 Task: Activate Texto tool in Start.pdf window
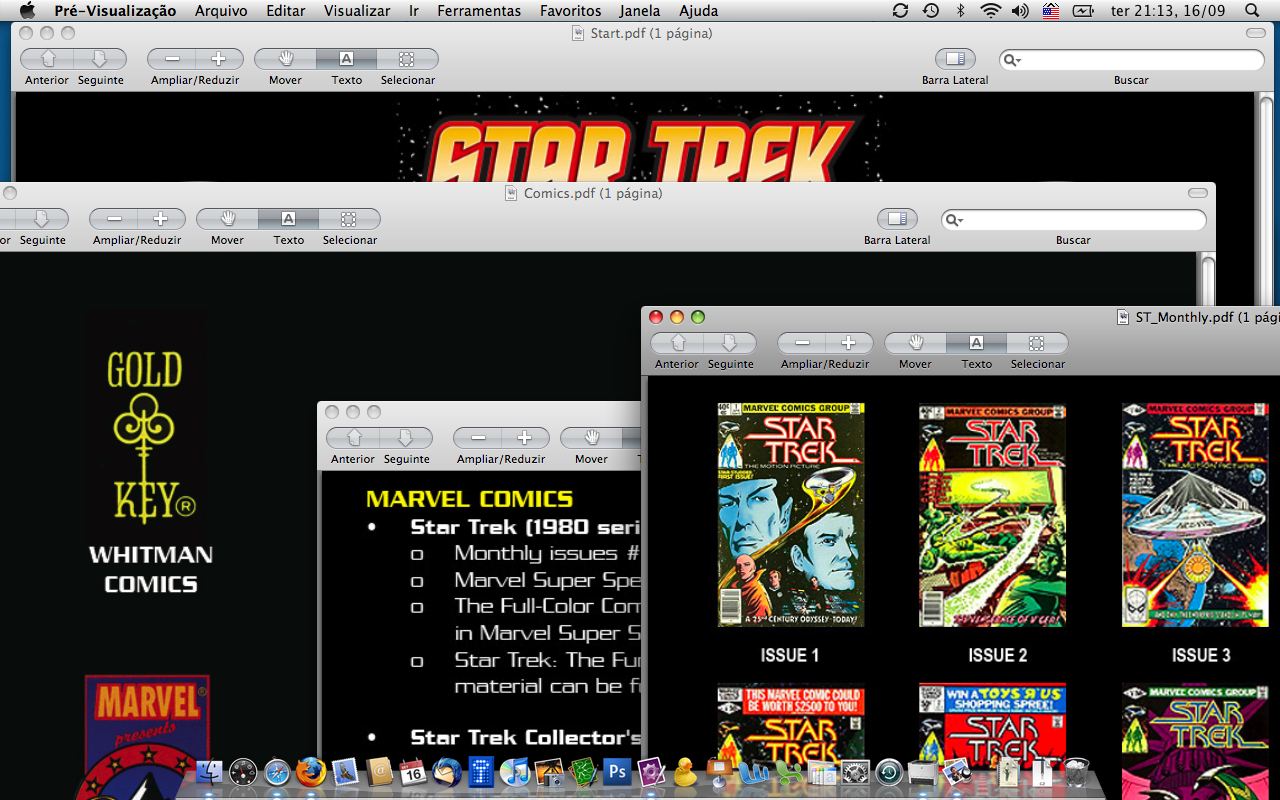[x=346, y=59]
